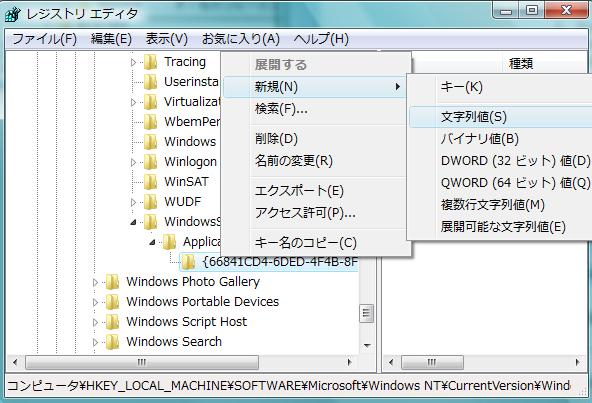Select キー(K) in the submenu
The width and height of the screenshot is (592, 403).
click(500, 87)
